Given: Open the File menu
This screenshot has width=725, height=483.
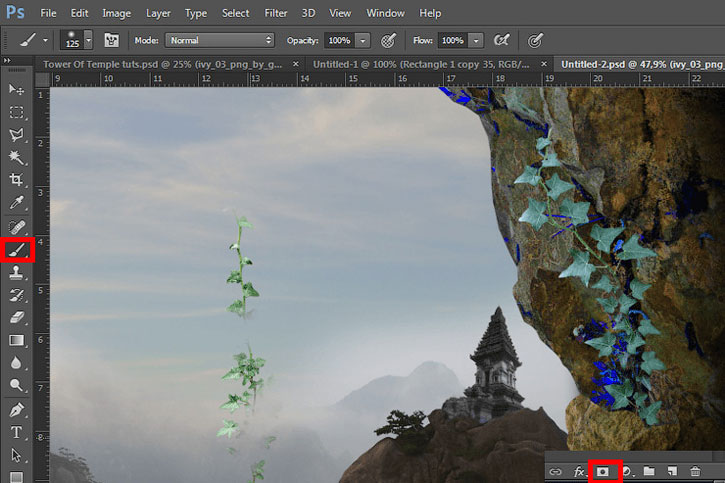Looking at the screenshot, I should (x=48, y=13).
